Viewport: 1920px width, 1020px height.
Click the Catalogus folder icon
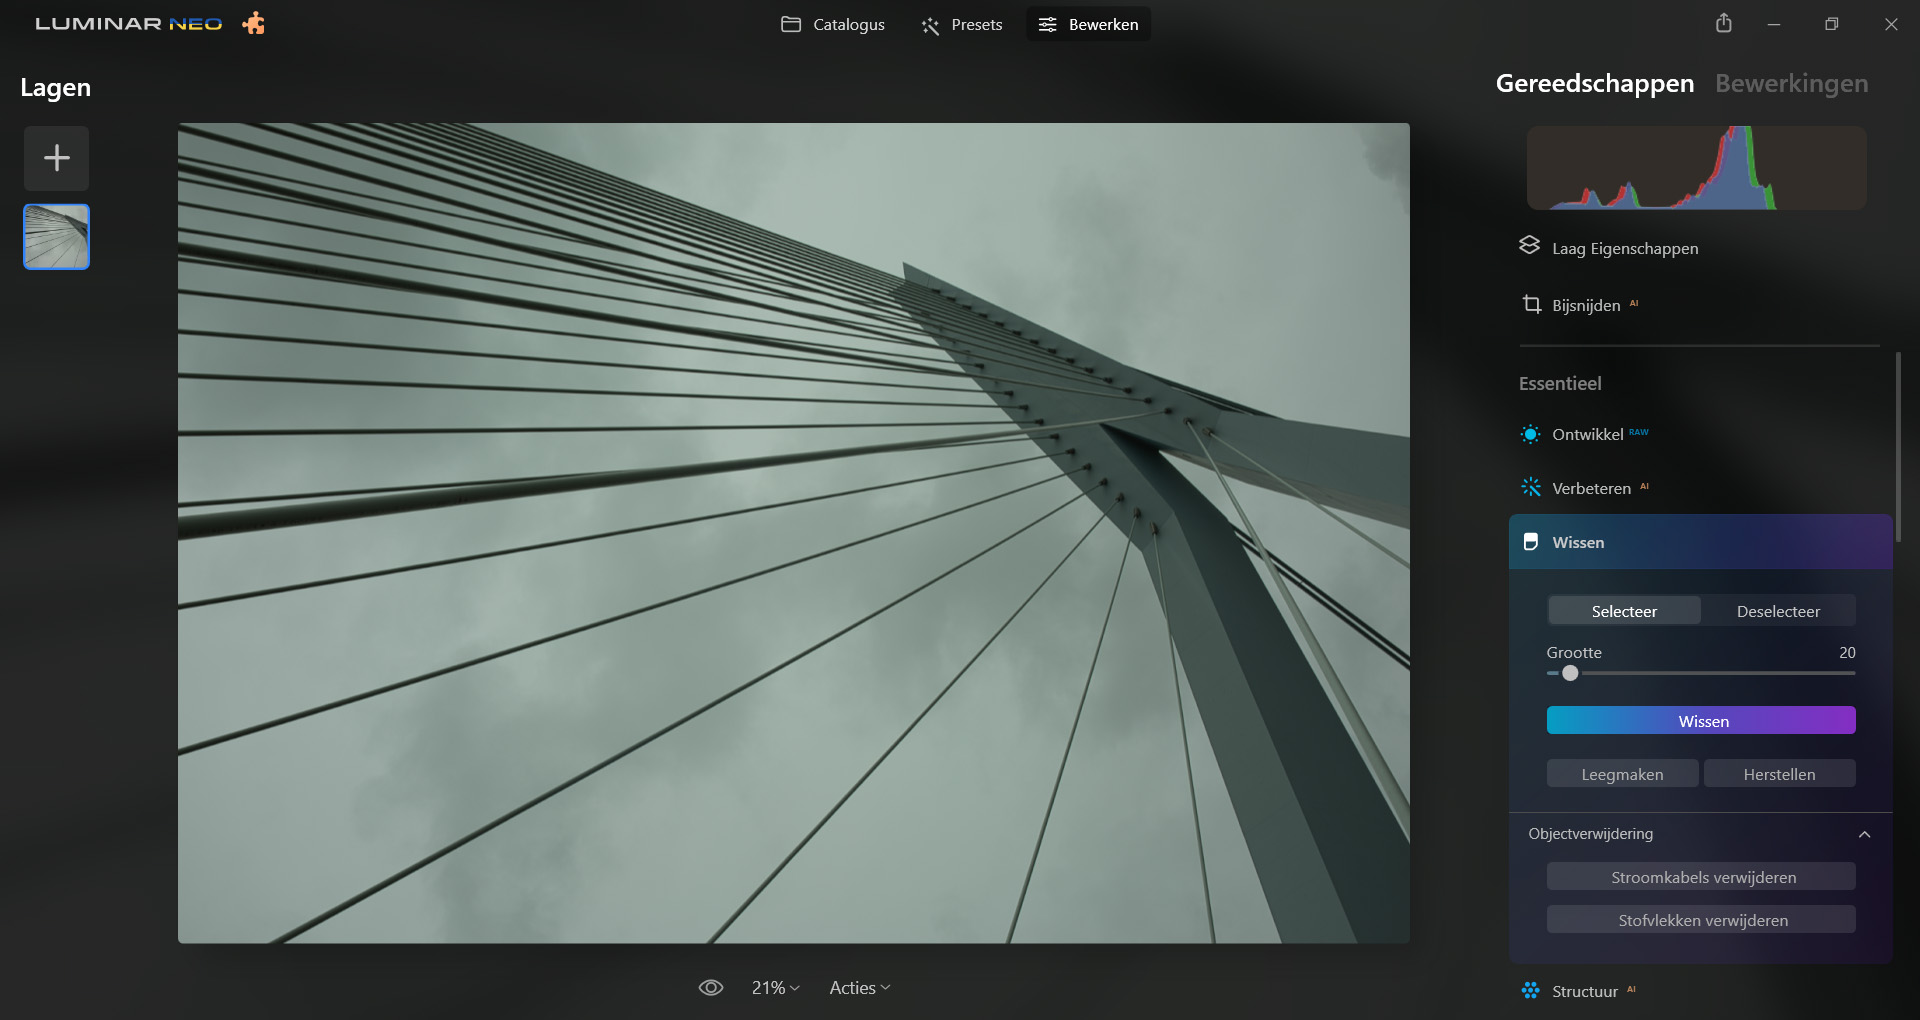tap(791, 24)
